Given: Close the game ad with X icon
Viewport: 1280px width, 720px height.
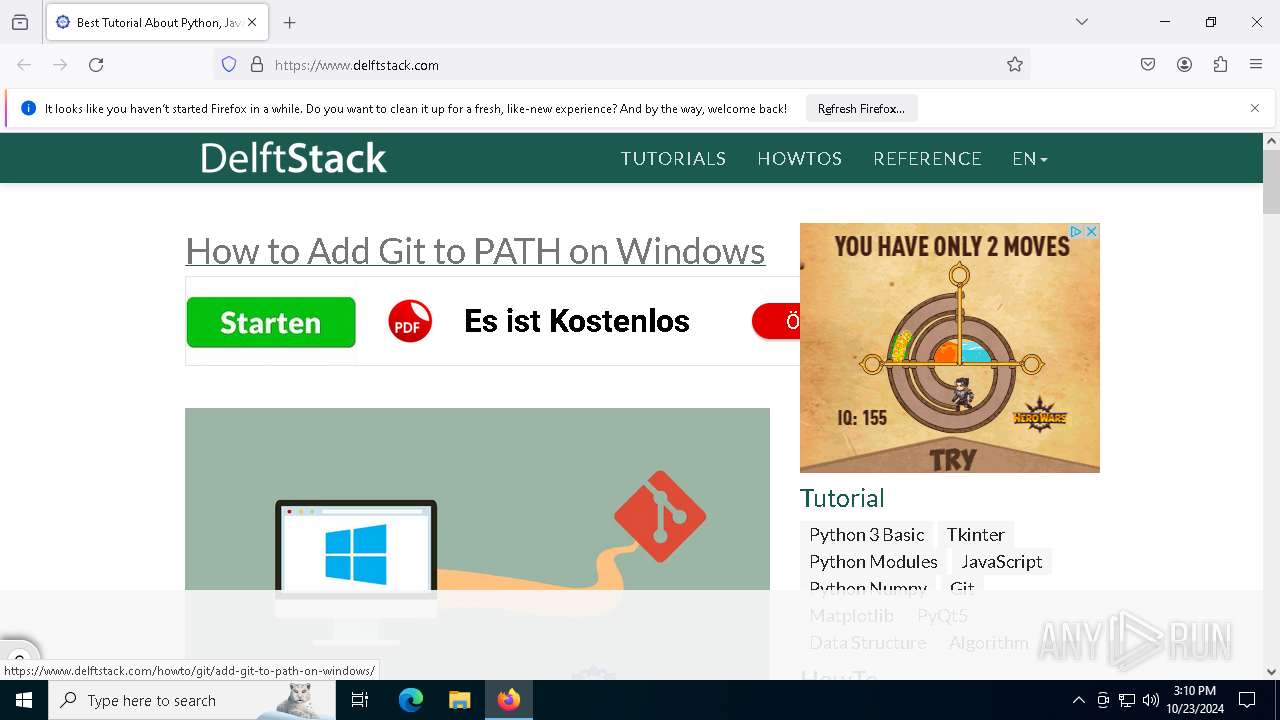Looking at the screenshot, I should pos(1092,231).
